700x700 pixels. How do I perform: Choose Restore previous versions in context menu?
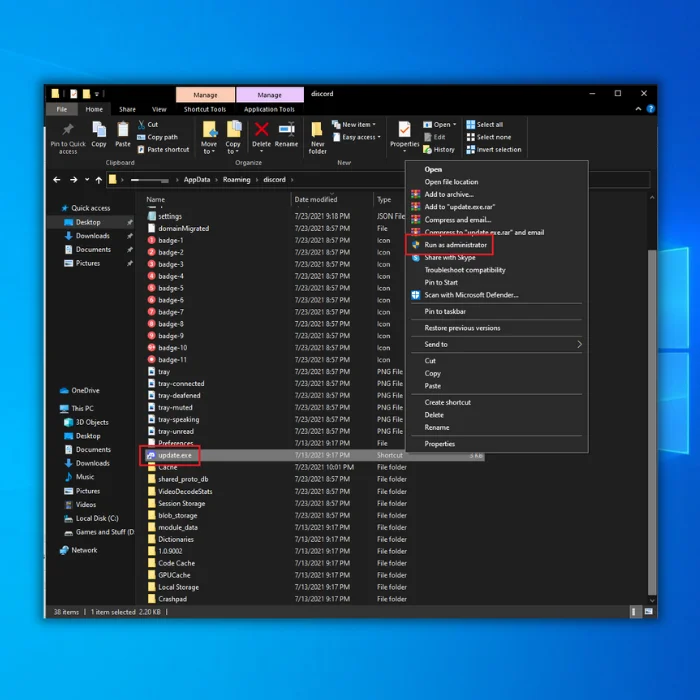click(x=462, y=328)
